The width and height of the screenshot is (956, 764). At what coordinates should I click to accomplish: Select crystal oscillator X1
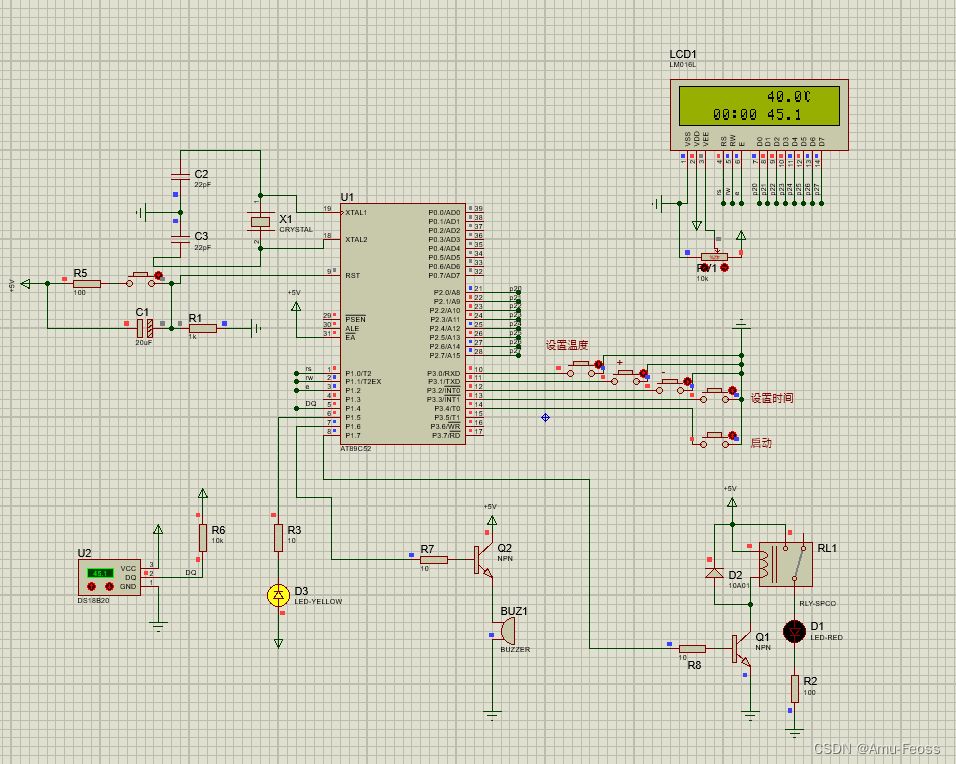[260, 222]
